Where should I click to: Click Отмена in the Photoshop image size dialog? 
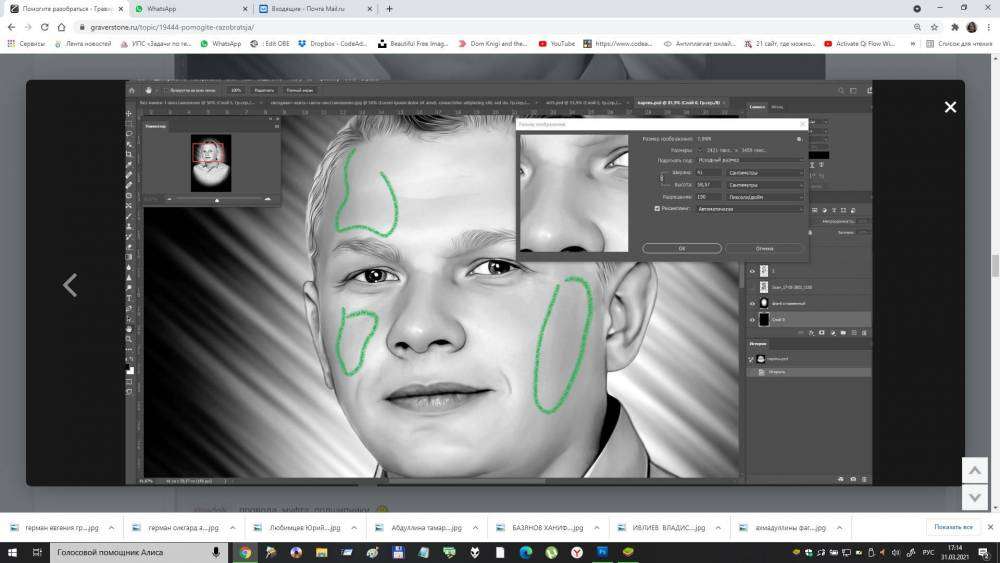pos(764,248)
